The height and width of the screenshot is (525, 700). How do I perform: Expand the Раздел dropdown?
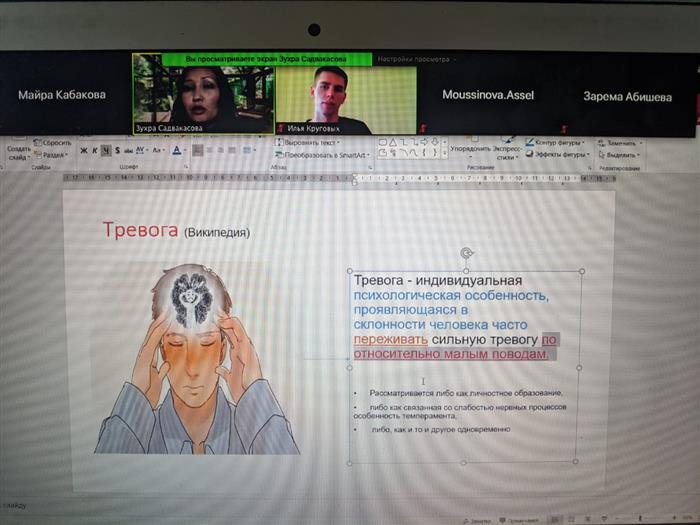coord(53,155)
